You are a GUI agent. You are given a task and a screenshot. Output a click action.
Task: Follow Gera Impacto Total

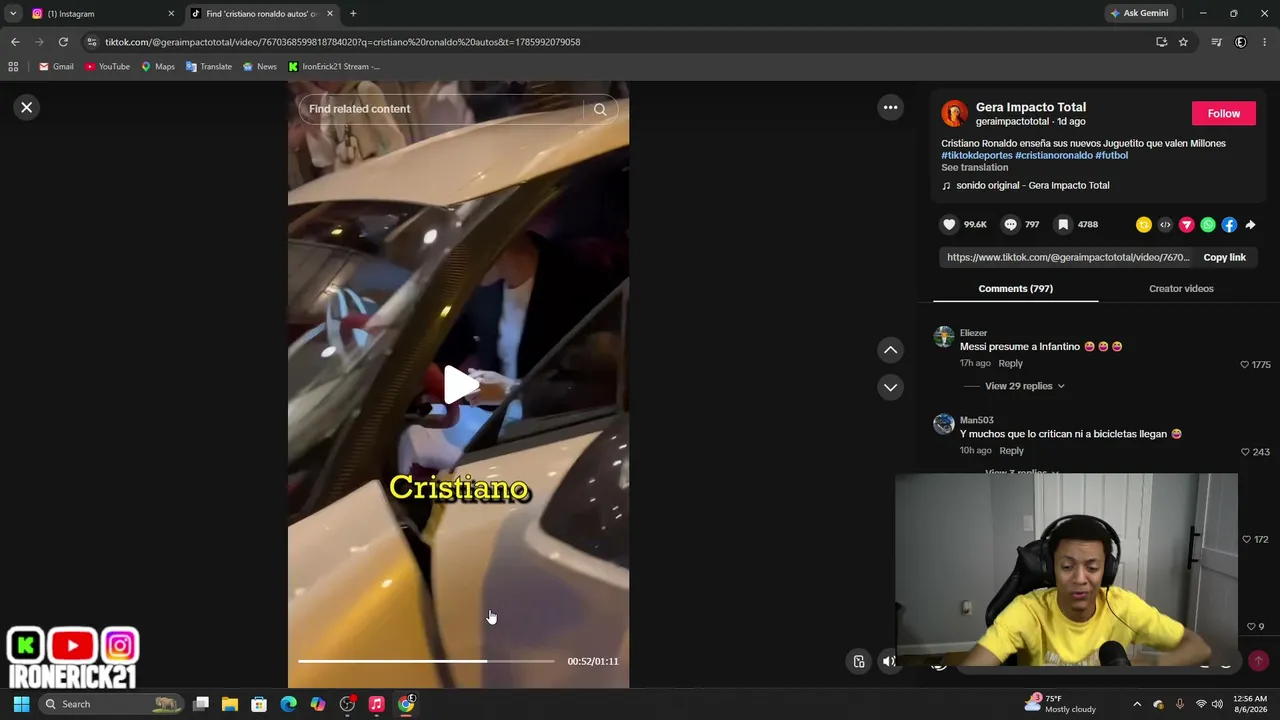tap(1223, 113)
